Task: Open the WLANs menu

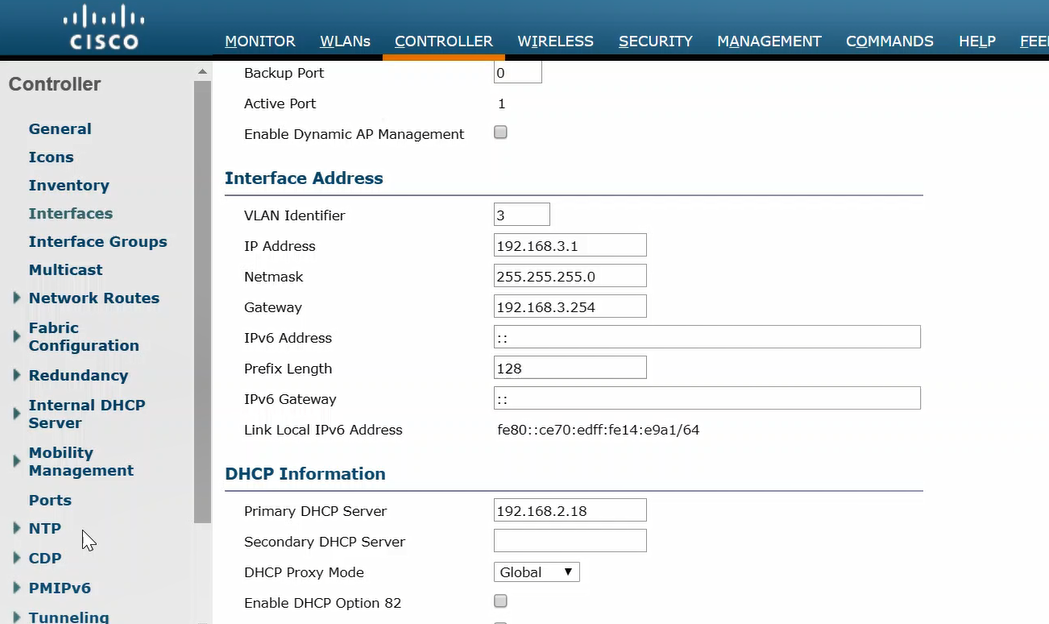Action: coord(345,41)
